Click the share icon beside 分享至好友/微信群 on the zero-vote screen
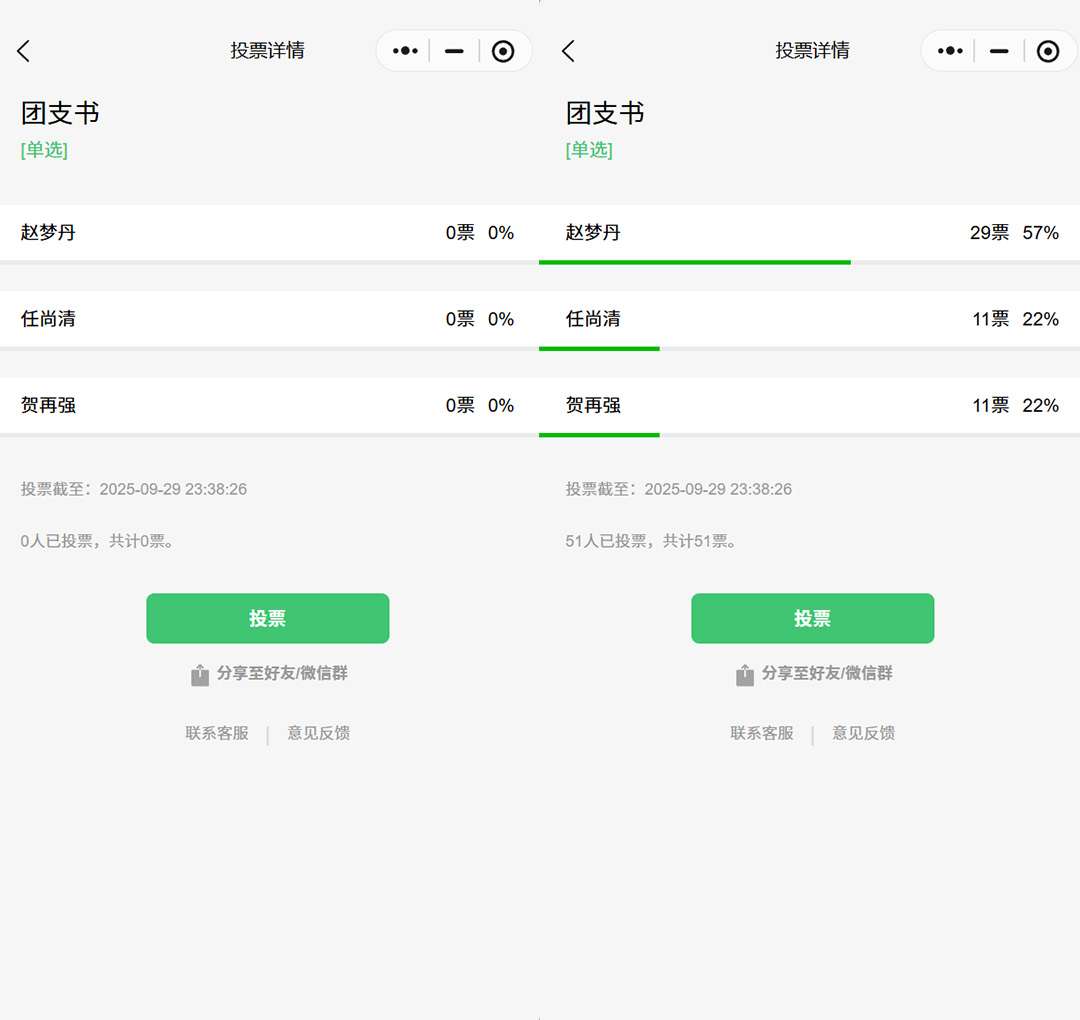Screen dimensions: 1080x1020 [x=200, y=675]
